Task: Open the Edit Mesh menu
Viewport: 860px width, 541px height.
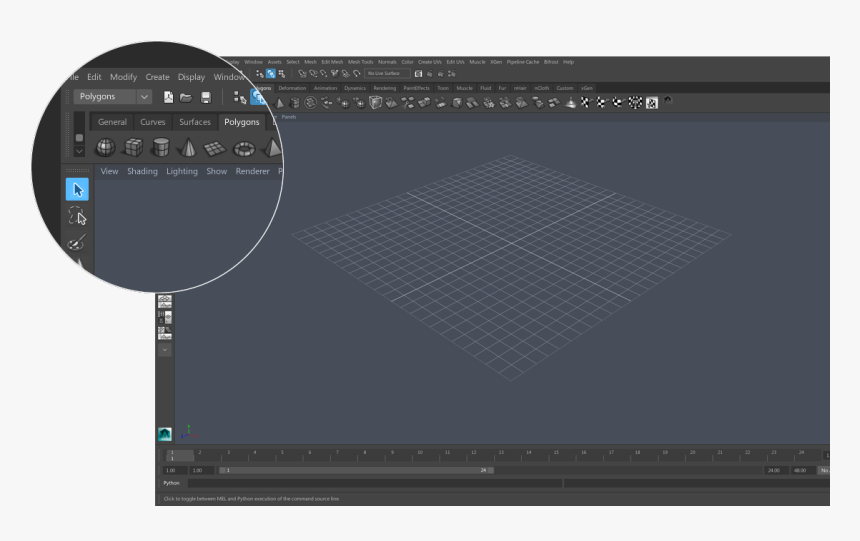Action: [332, 62]
